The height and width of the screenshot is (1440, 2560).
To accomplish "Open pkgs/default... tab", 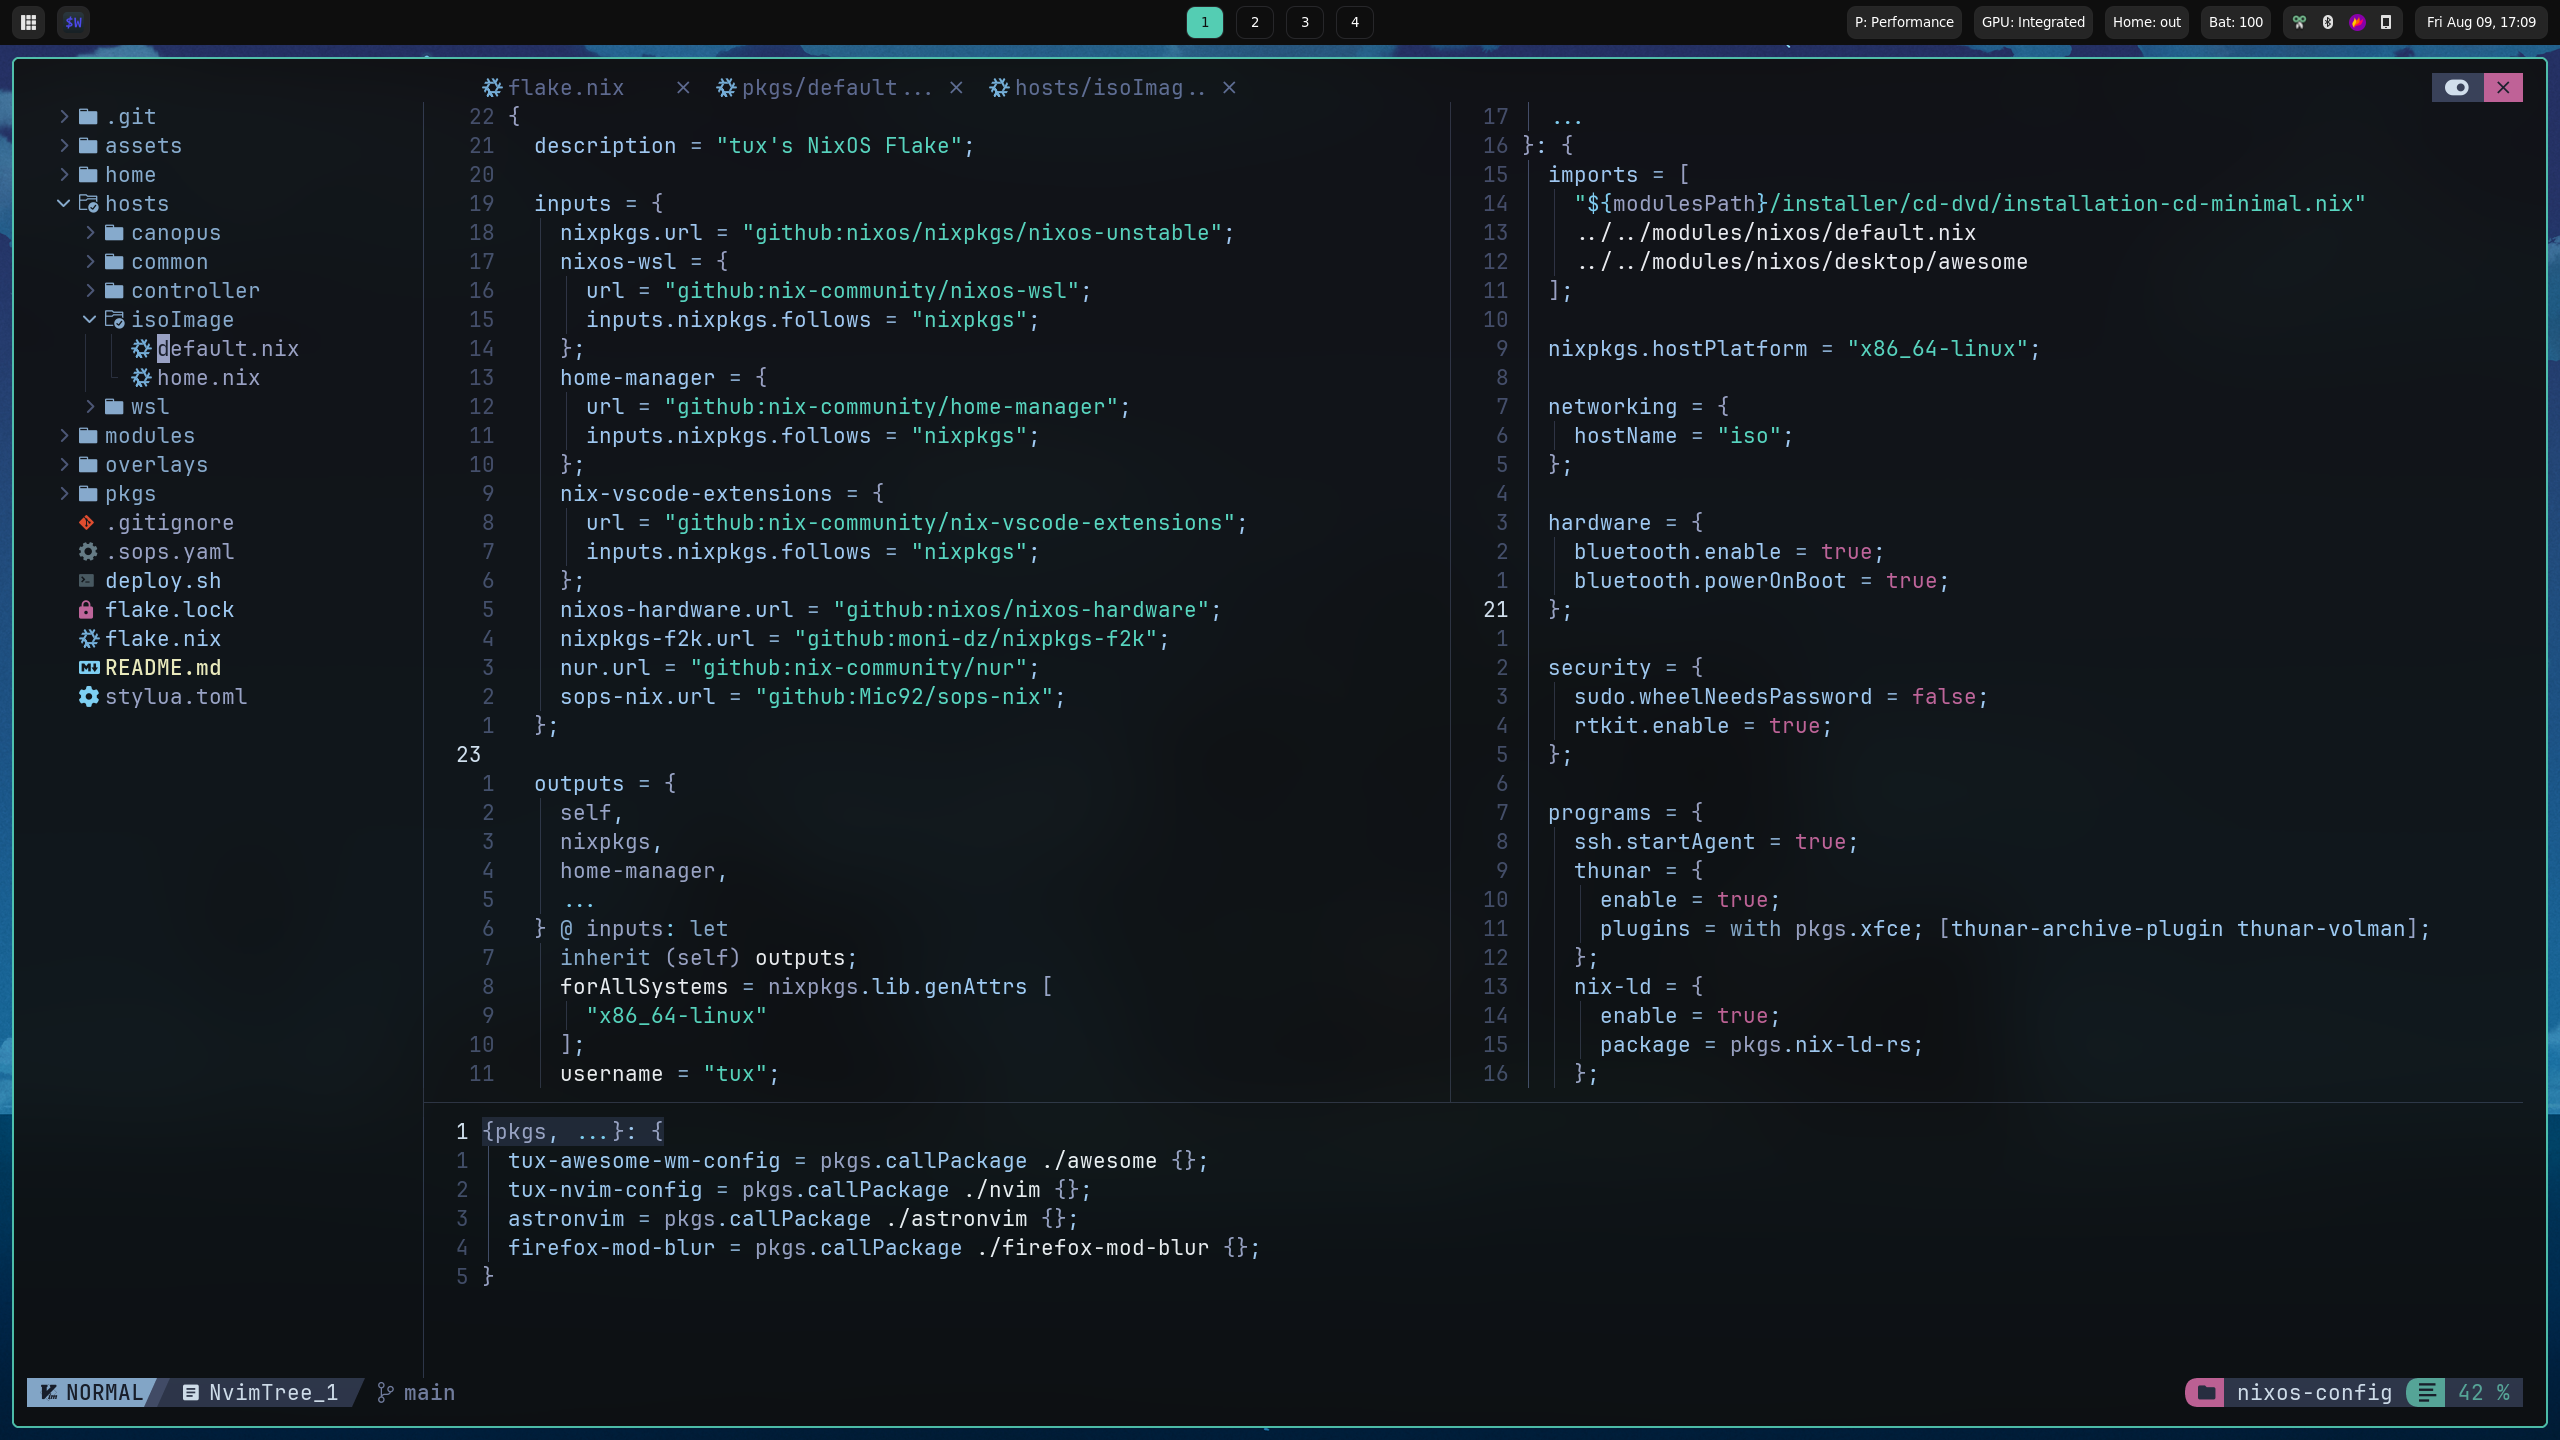I will click(823, 86).
